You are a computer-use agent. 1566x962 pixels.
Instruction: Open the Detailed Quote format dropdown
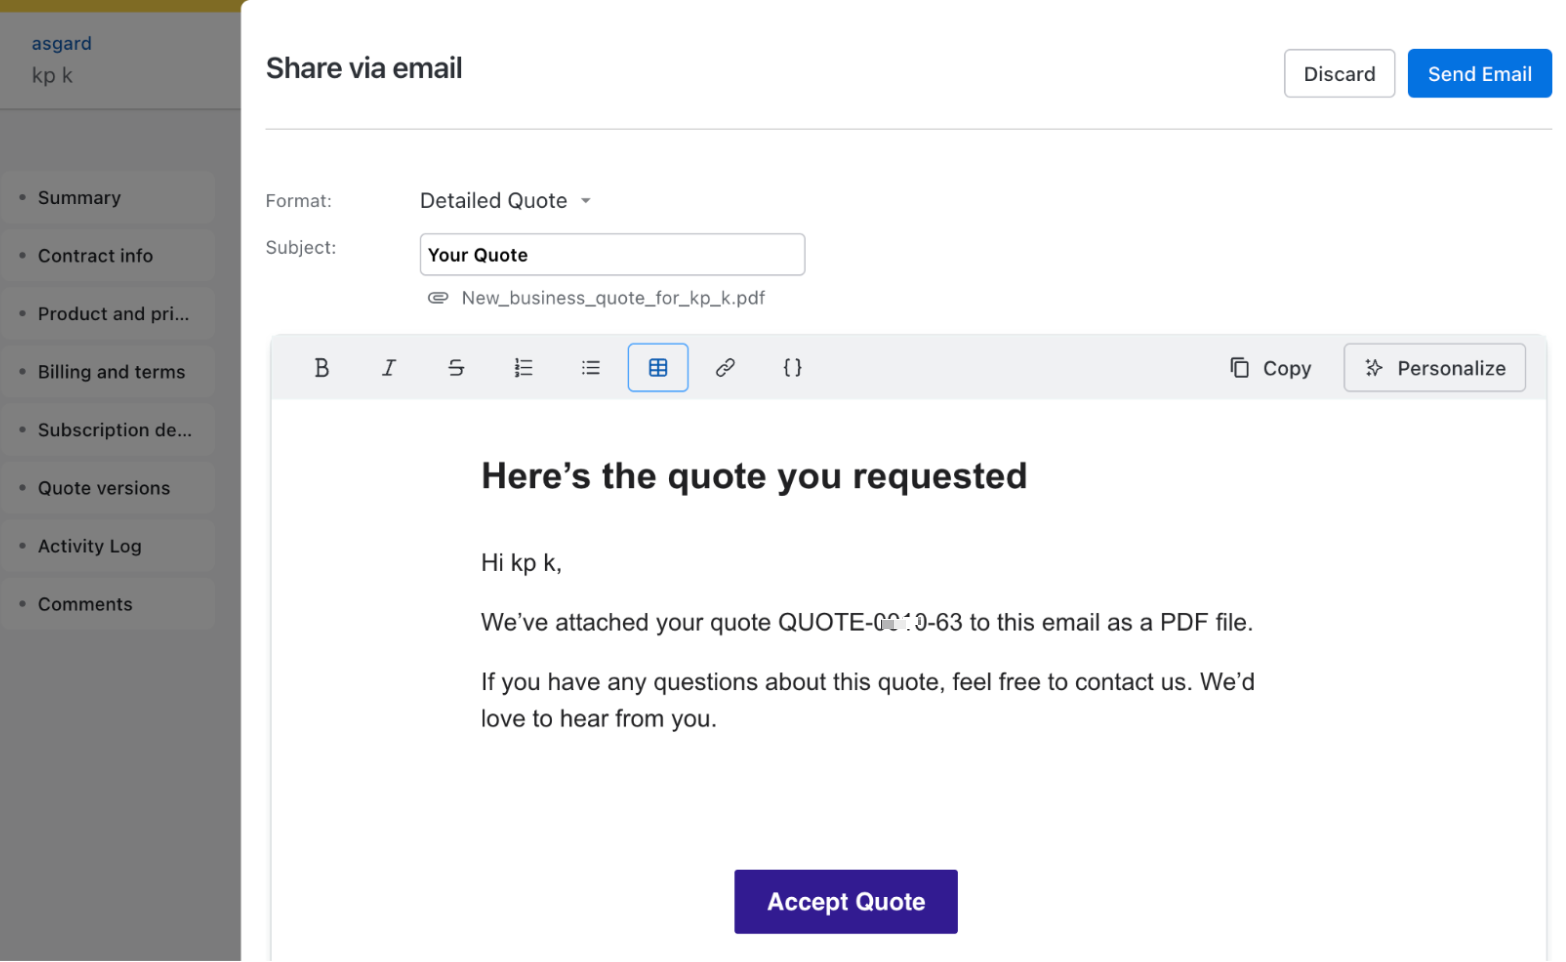tap(506, 201)
